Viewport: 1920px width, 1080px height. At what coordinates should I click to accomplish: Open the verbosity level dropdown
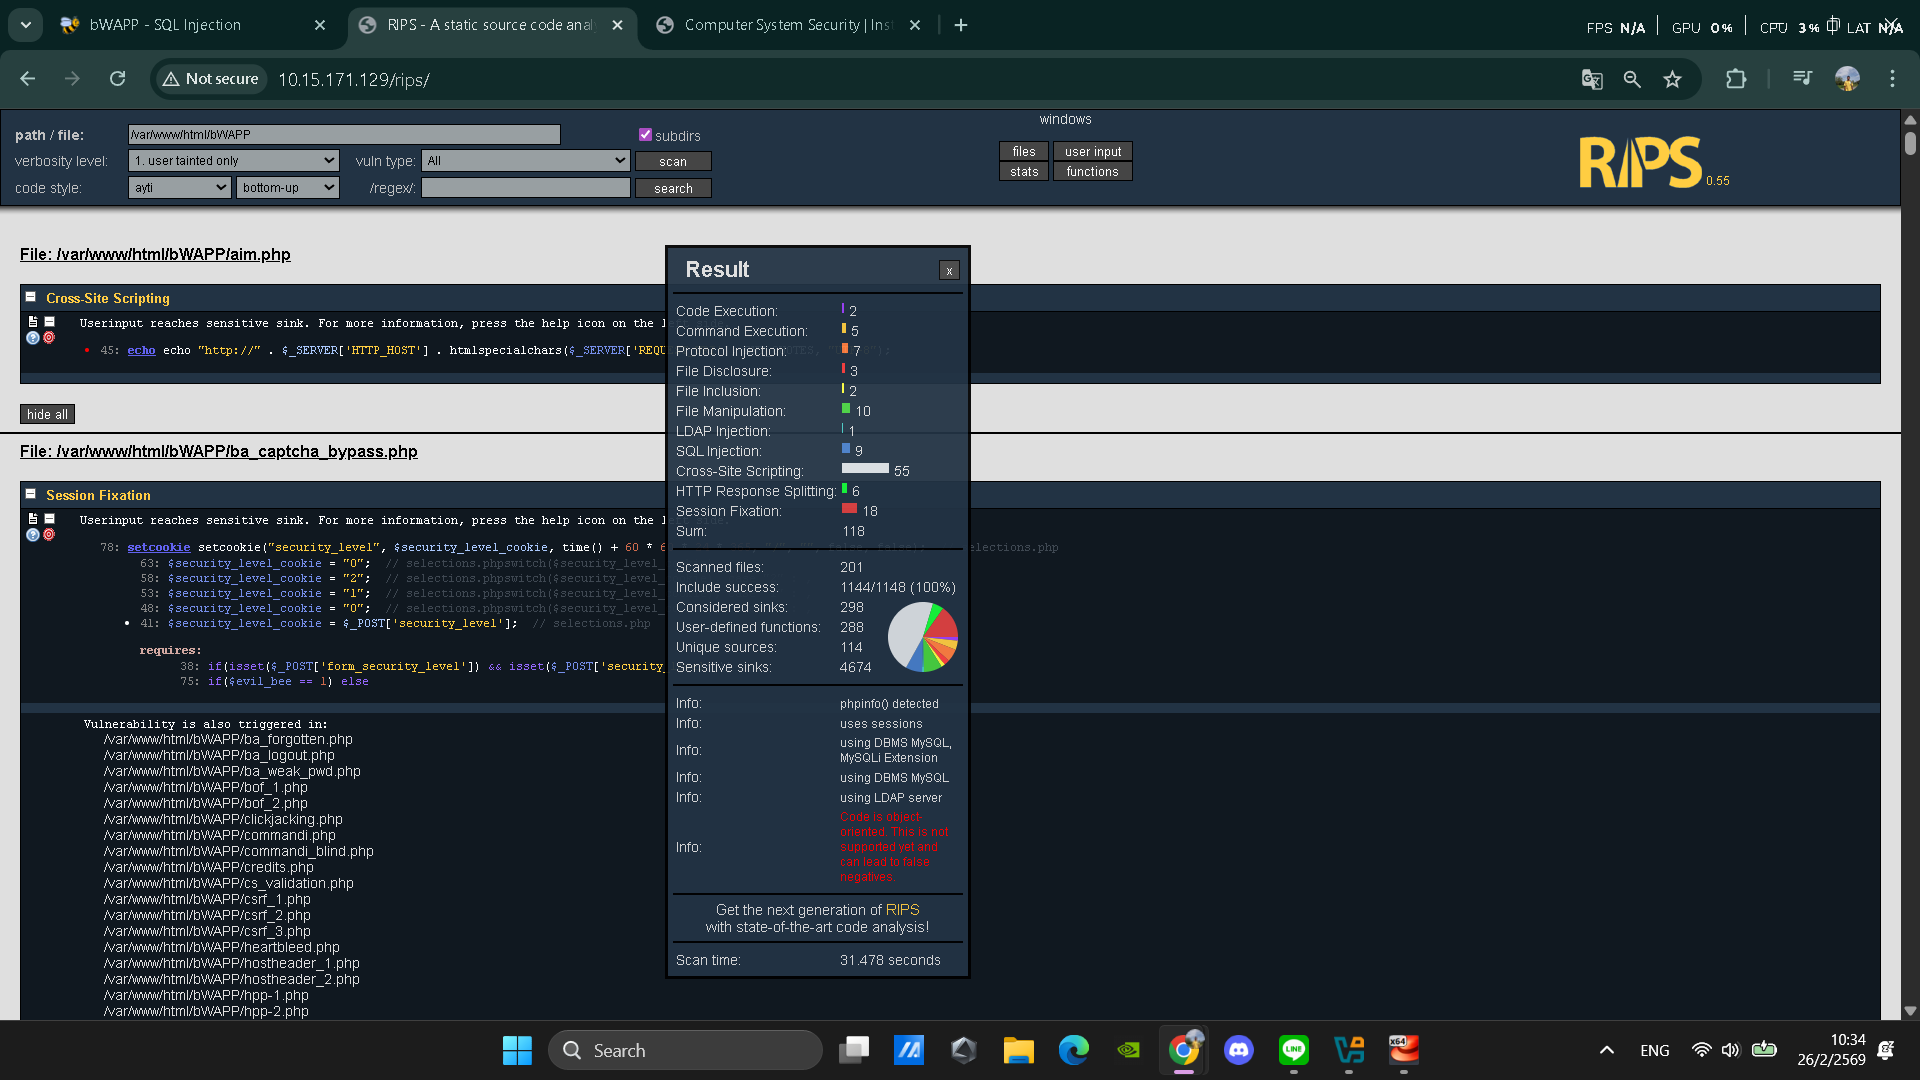[234, 161]
